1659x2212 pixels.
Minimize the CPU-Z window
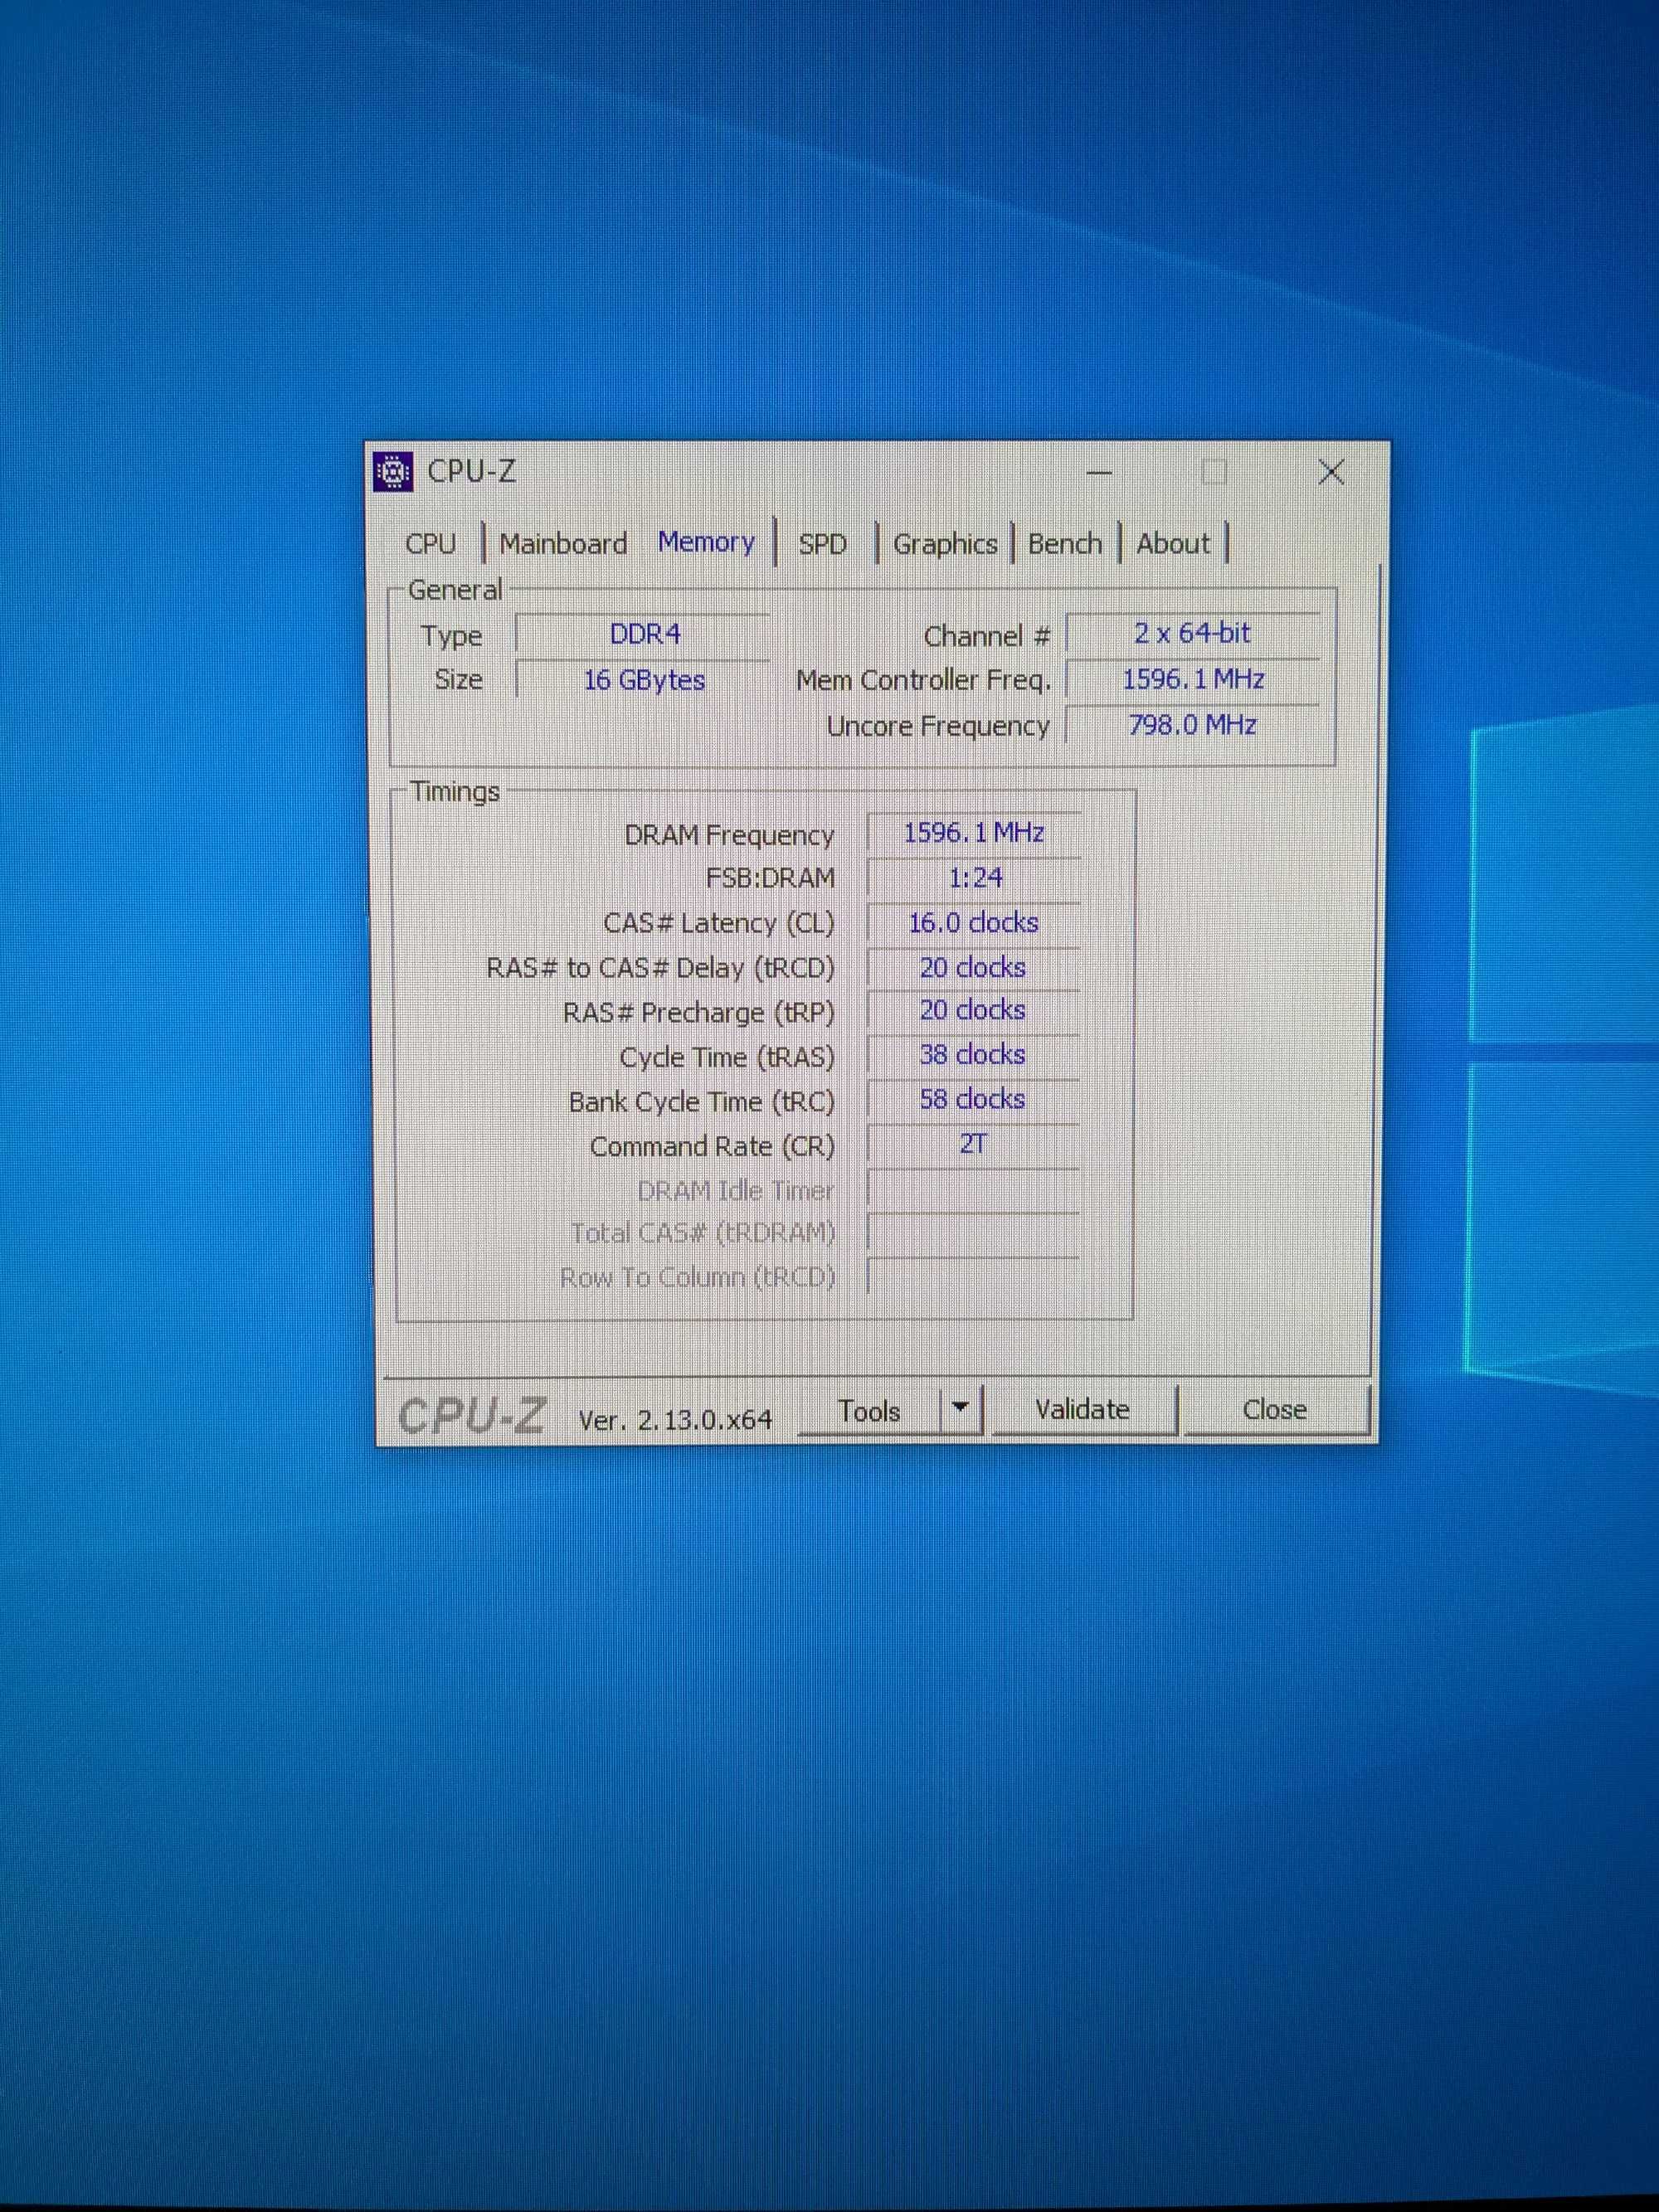pos(1099,472)
